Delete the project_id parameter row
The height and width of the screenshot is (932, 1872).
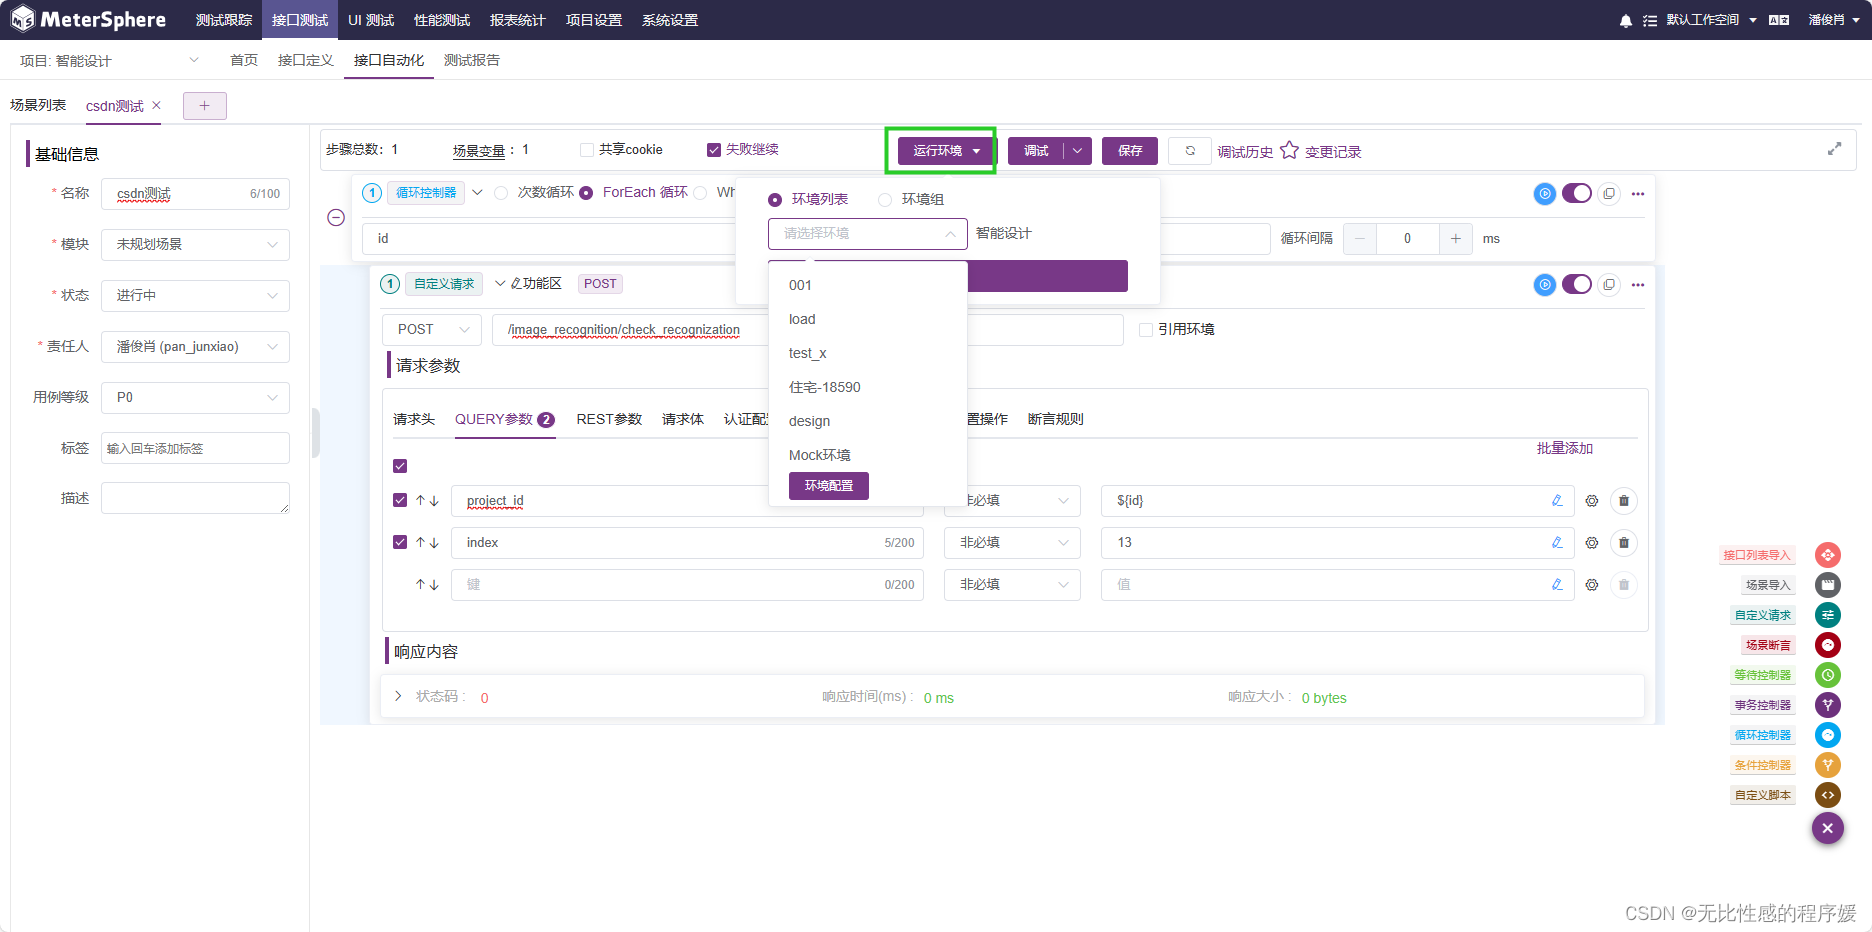tap(1624, 501)
